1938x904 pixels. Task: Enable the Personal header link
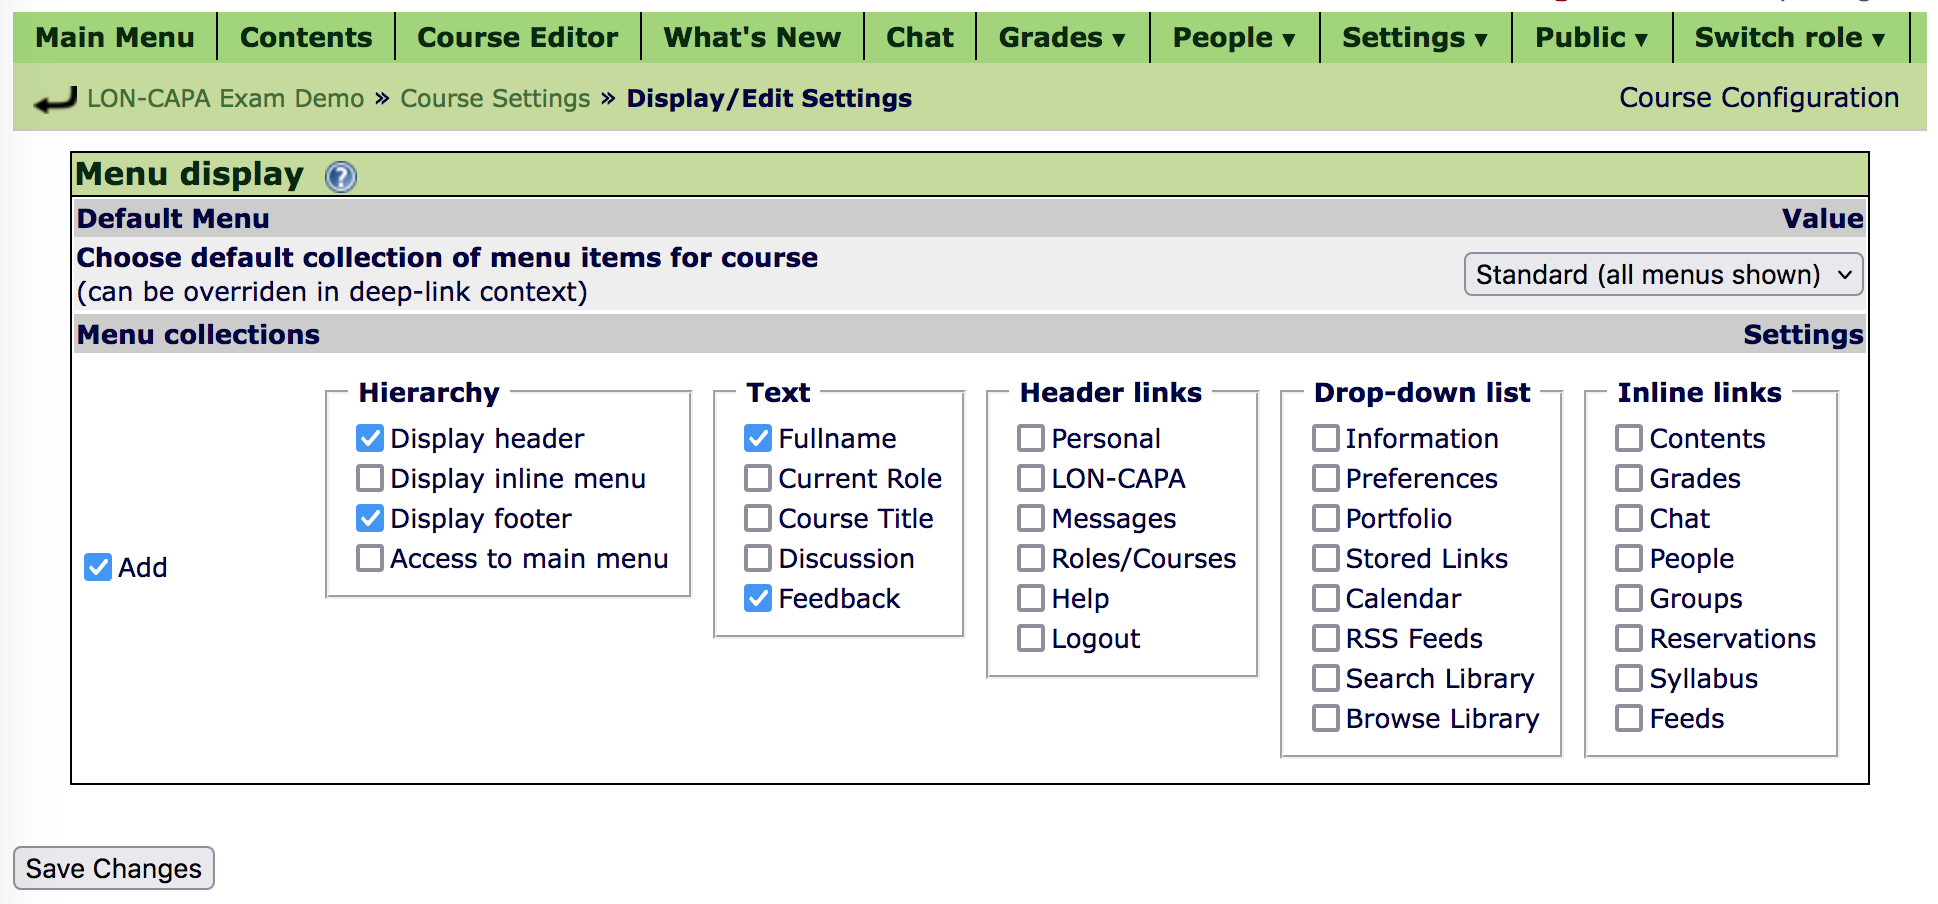1031,438
